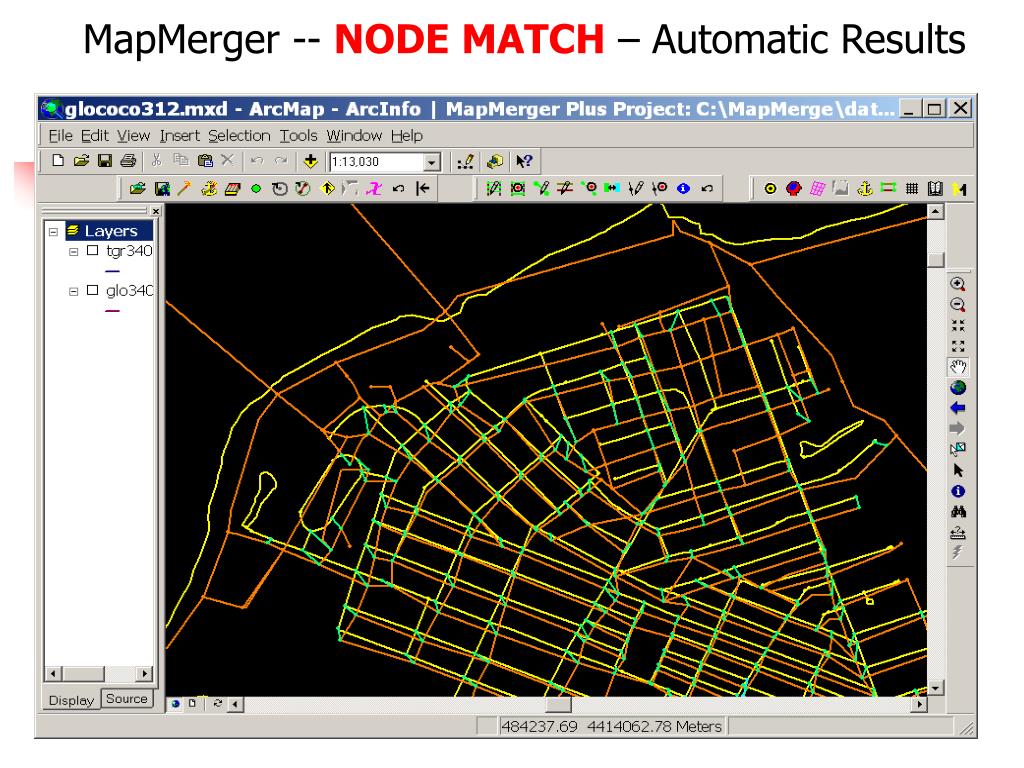Viewport: 1024px width, 768px height.
Task: Open the Insert menu
Action: pyautogui.click(x=180, y=135)
